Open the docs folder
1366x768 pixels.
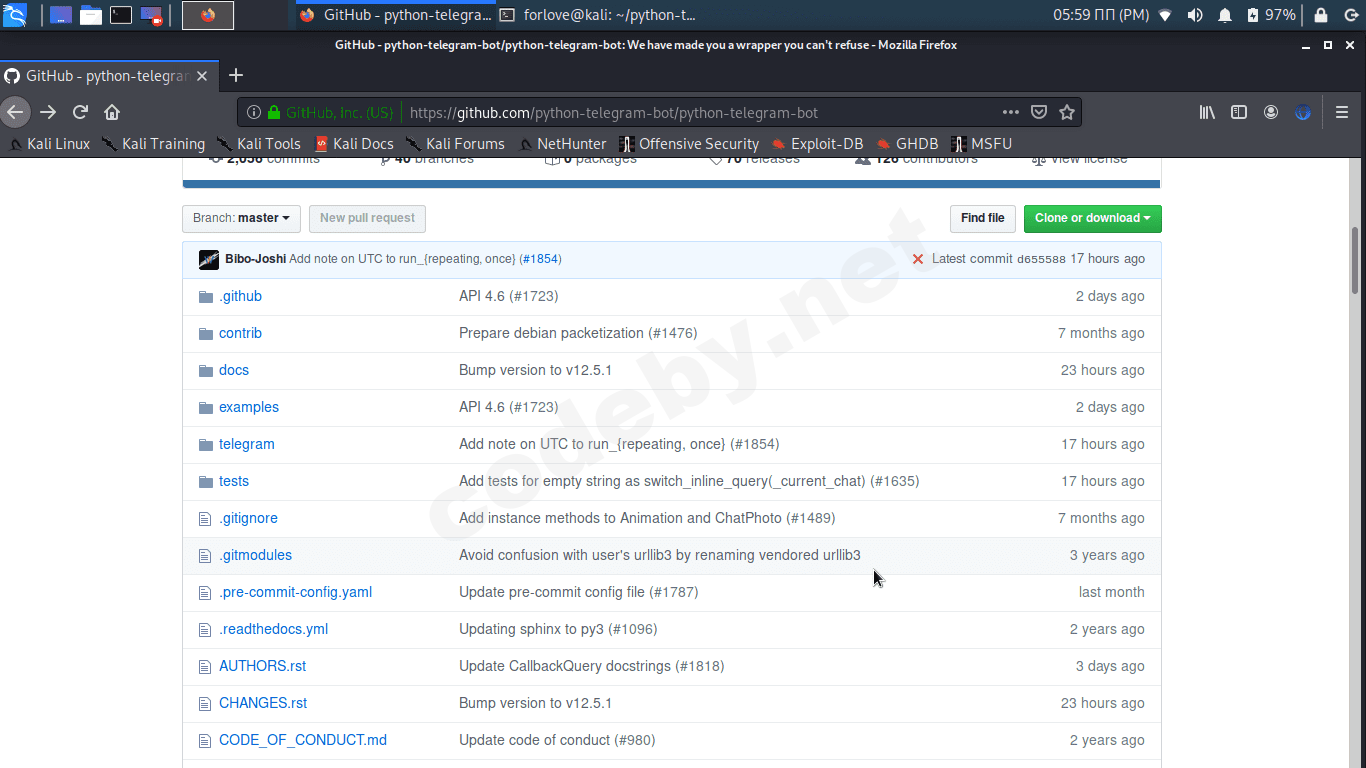pyautogui.click(x=234, y=370)
